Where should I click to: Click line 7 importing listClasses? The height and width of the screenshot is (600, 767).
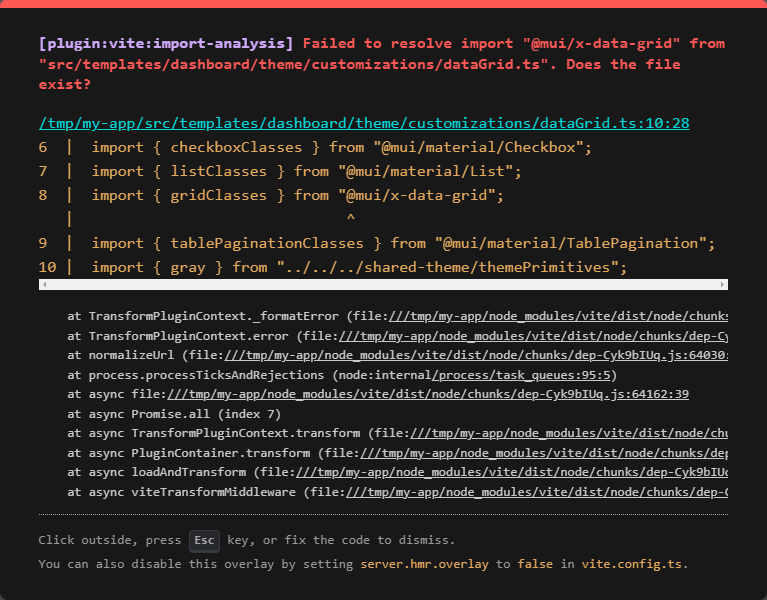click(280, 172)
